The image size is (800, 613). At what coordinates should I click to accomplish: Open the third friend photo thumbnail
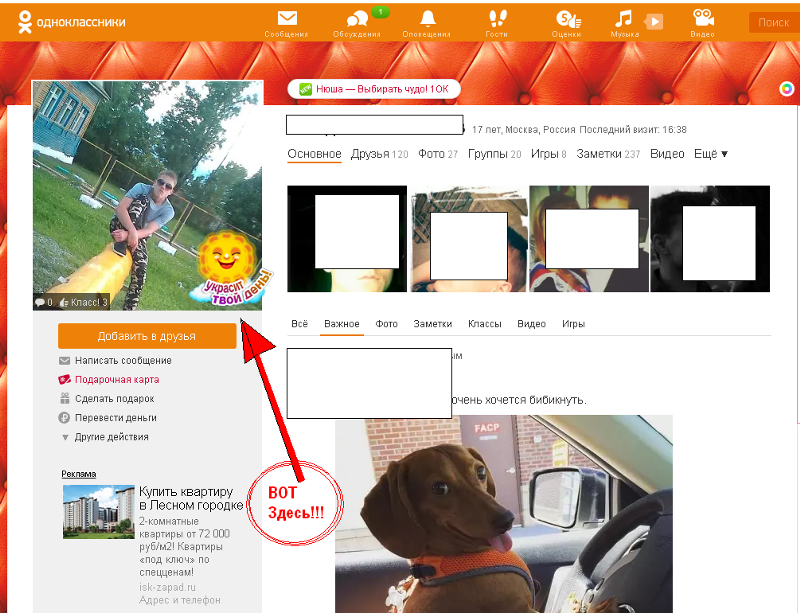(x=589, y=239)
